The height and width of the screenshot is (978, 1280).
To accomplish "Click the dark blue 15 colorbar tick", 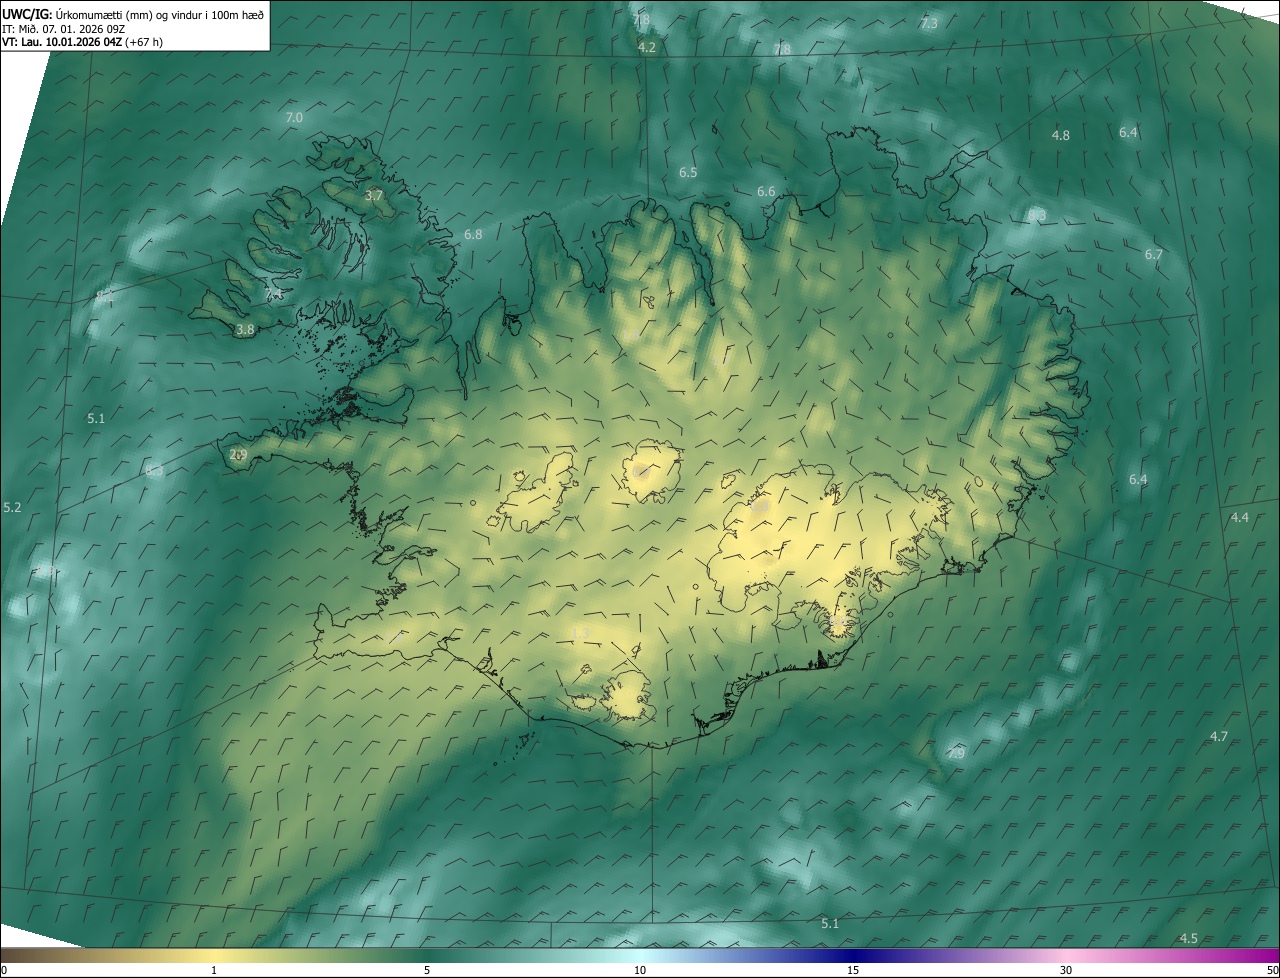I will click(853, 970).
